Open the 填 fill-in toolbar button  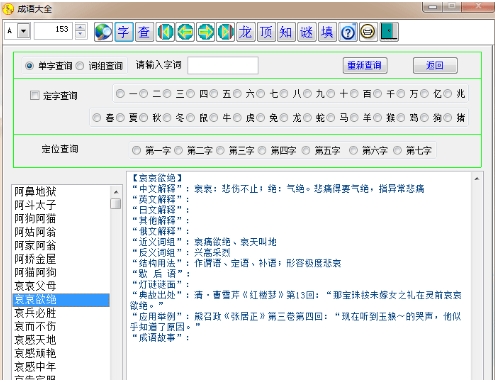[x=327, y=32]
